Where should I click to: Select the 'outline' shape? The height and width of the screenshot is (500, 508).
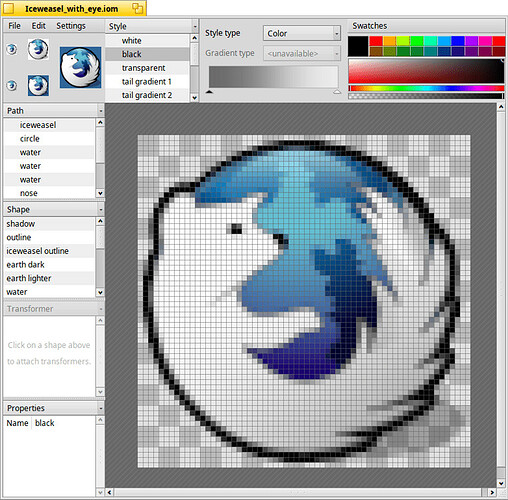(49, 237)
